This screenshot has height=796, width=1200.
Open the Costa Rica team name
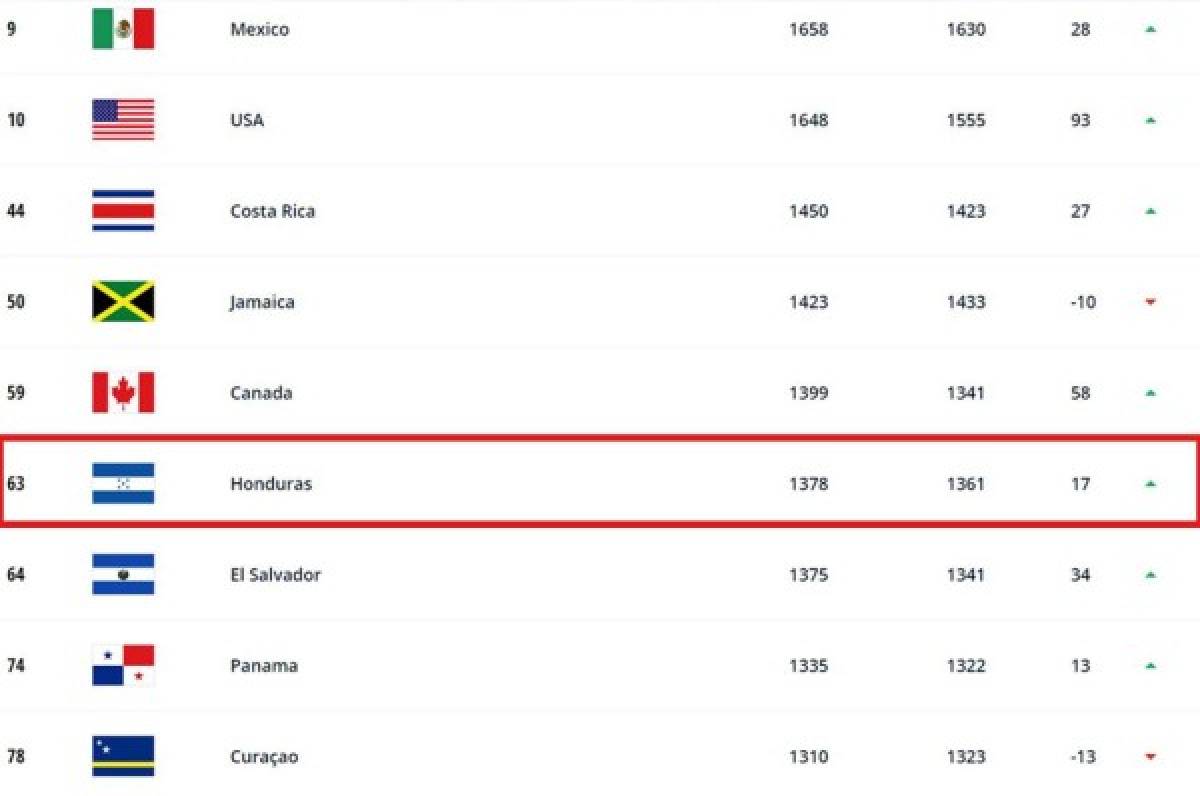coord(272,211)
